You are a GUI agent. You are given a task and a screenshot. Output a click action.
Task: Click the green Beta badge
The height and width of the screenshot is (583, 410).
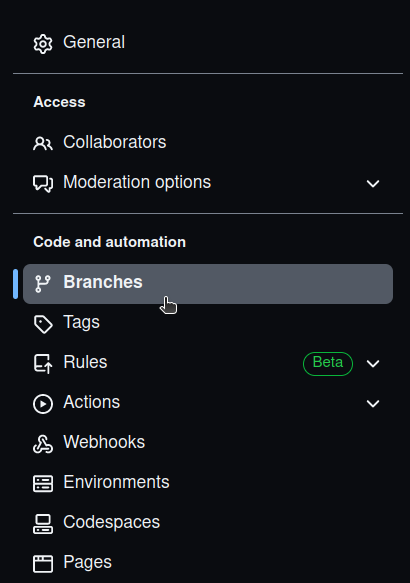coord(328,364)
